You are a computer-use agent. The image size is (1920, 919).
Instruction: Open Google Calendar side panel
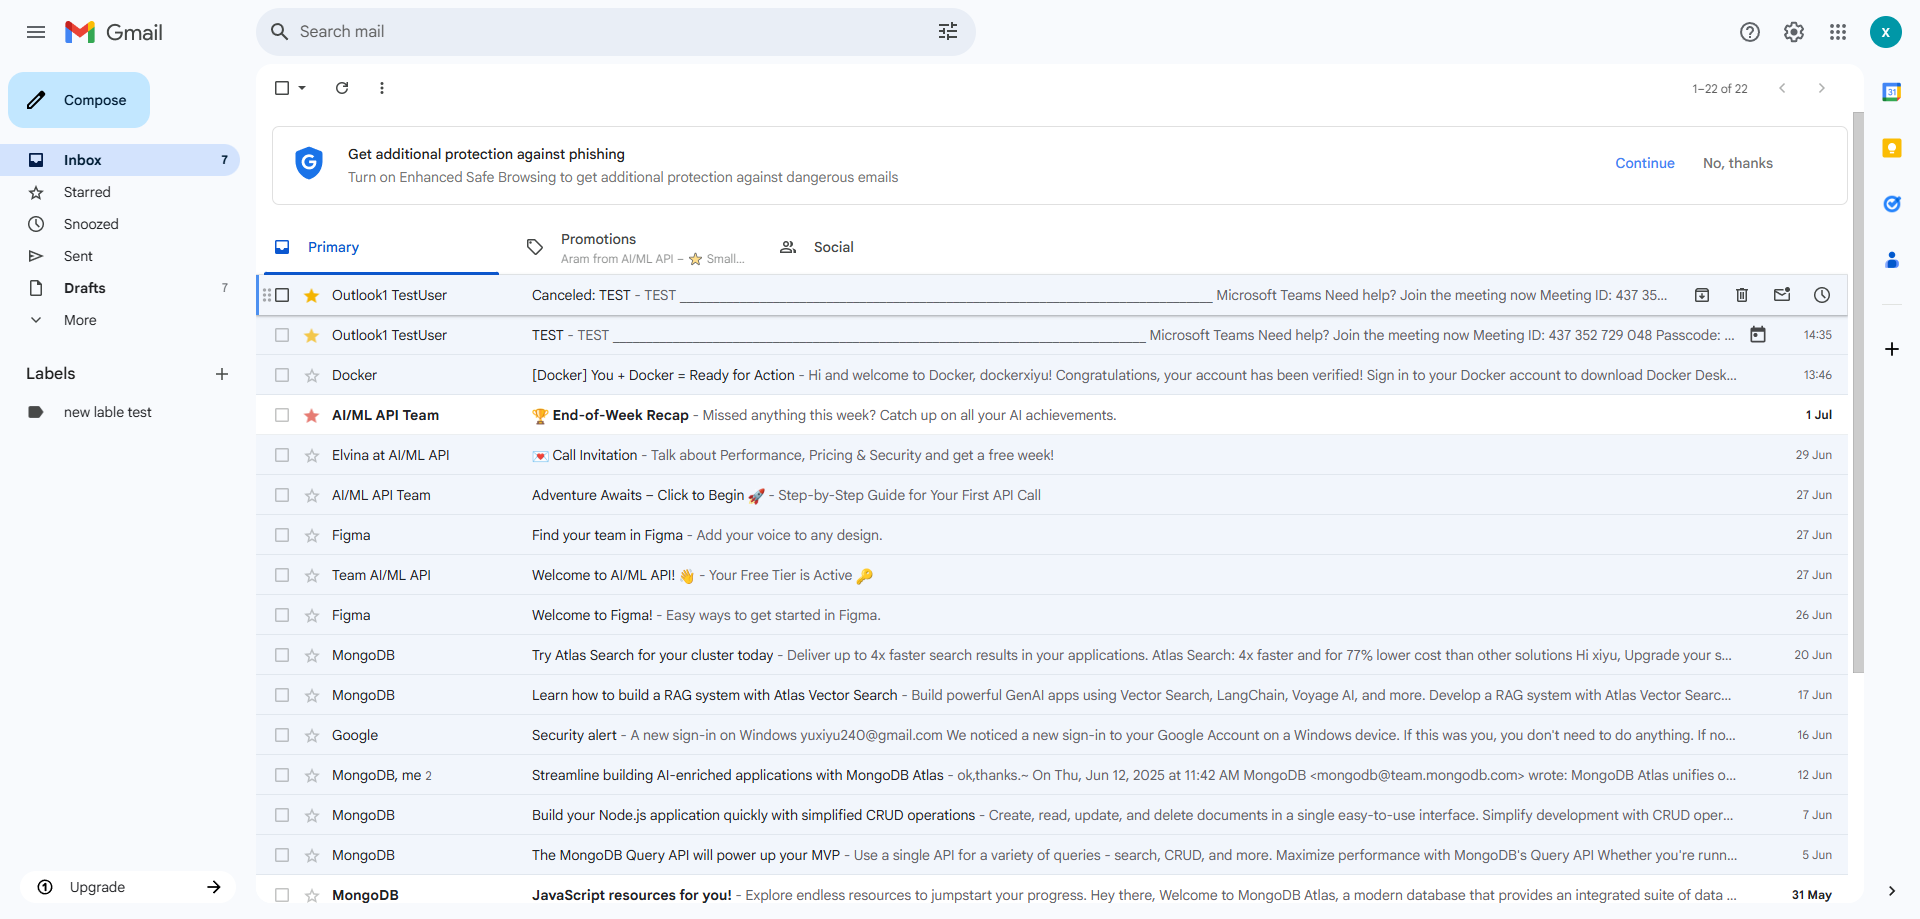(x=1892, y=92)
